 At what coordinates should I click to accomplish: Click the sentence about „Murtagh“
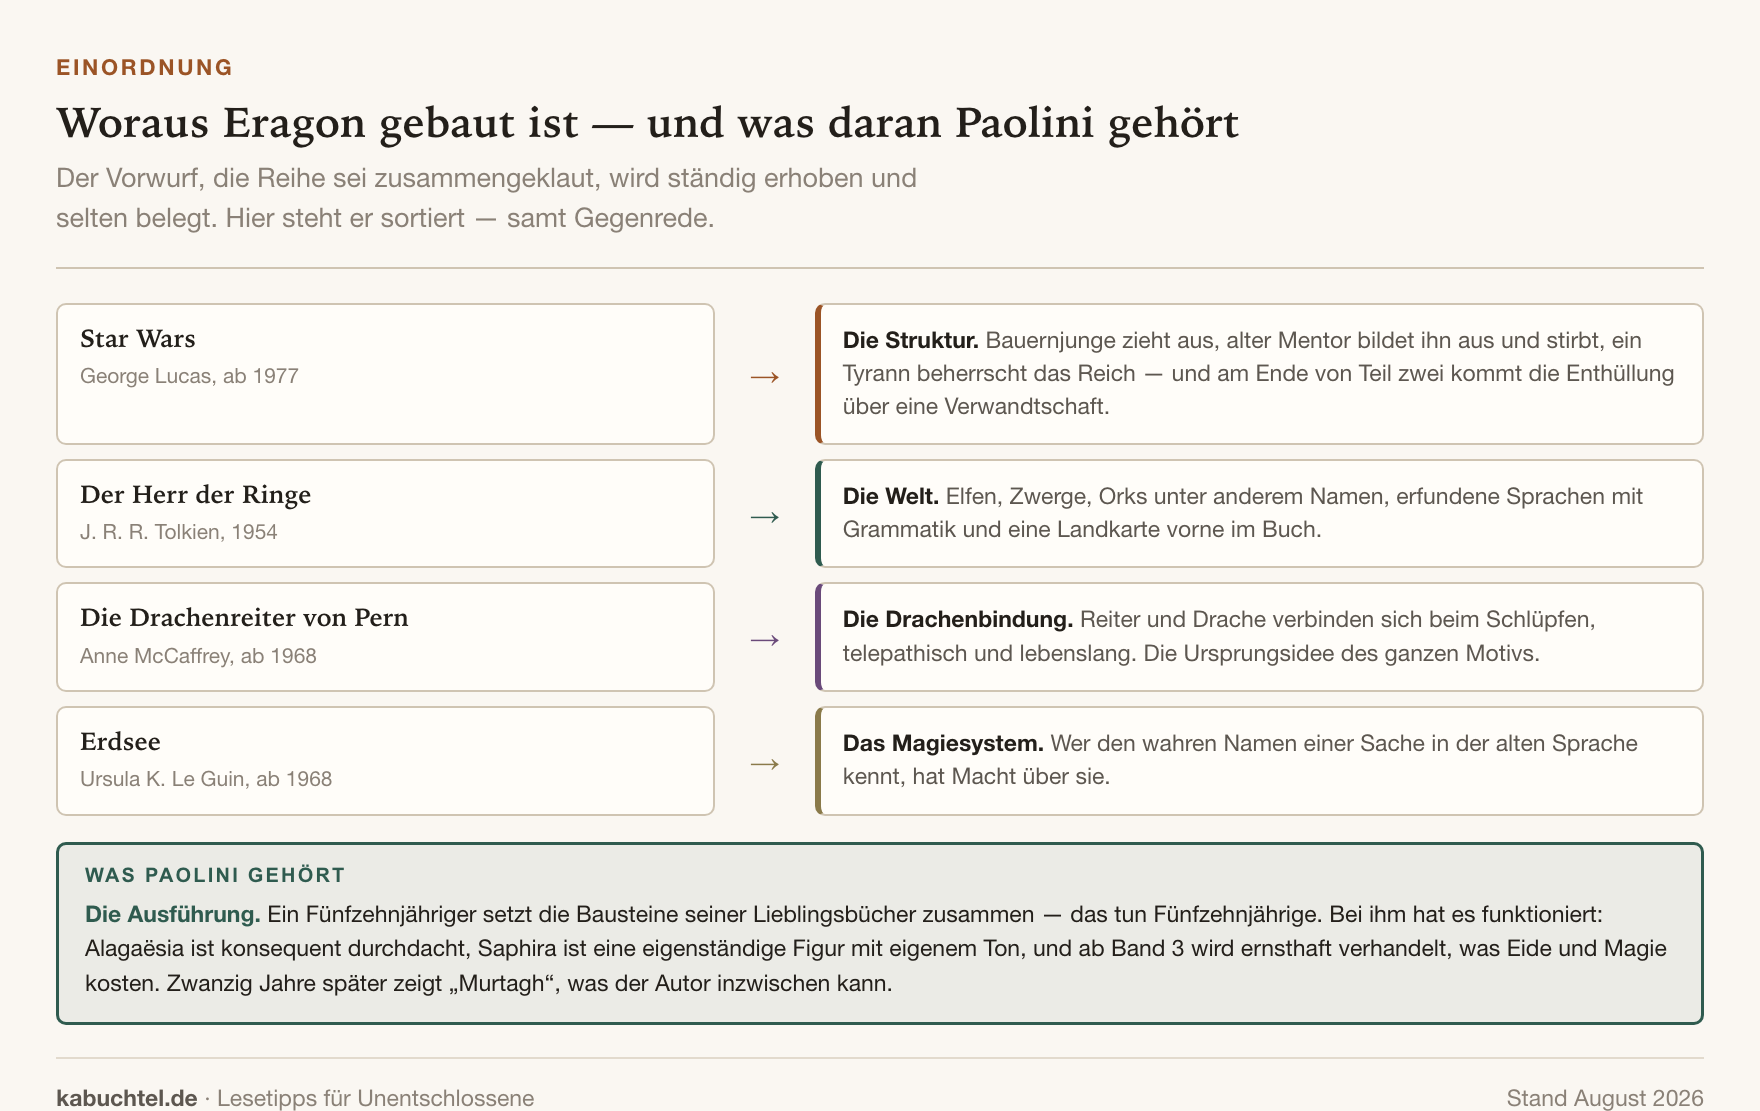point(530,983)
